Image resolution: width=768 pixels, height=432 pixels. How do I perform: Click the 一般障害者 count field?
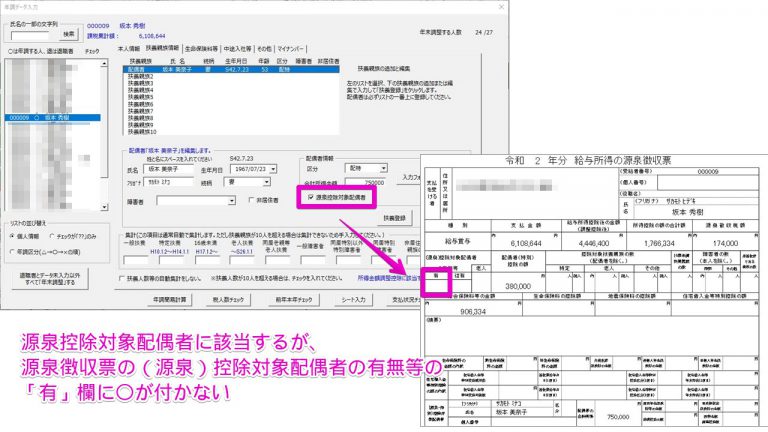pyautogui.click(x=312, y=260)
